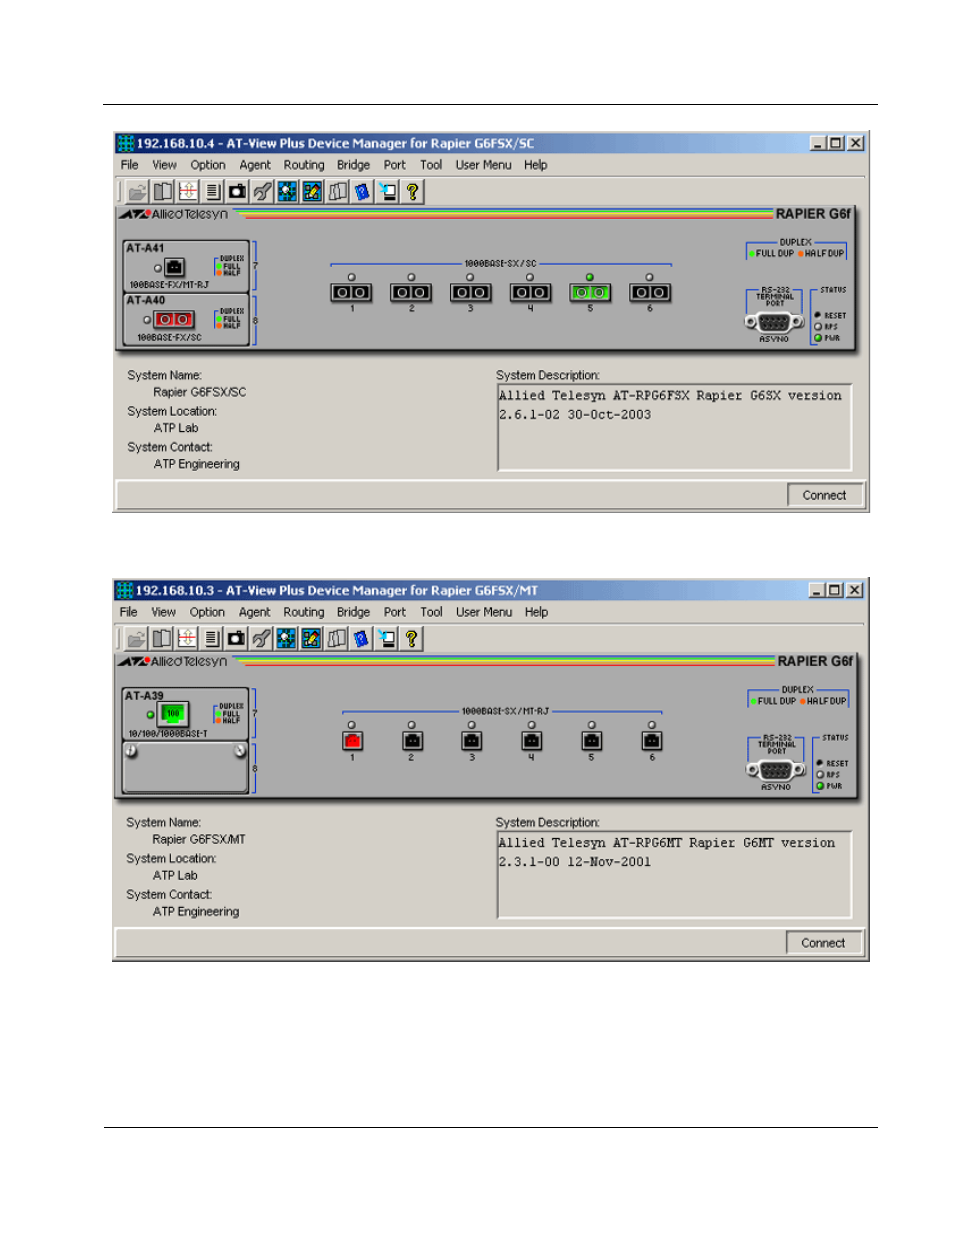
Task: Click the green 100 port on the AT-A39 module
Action: pos(173,714)
